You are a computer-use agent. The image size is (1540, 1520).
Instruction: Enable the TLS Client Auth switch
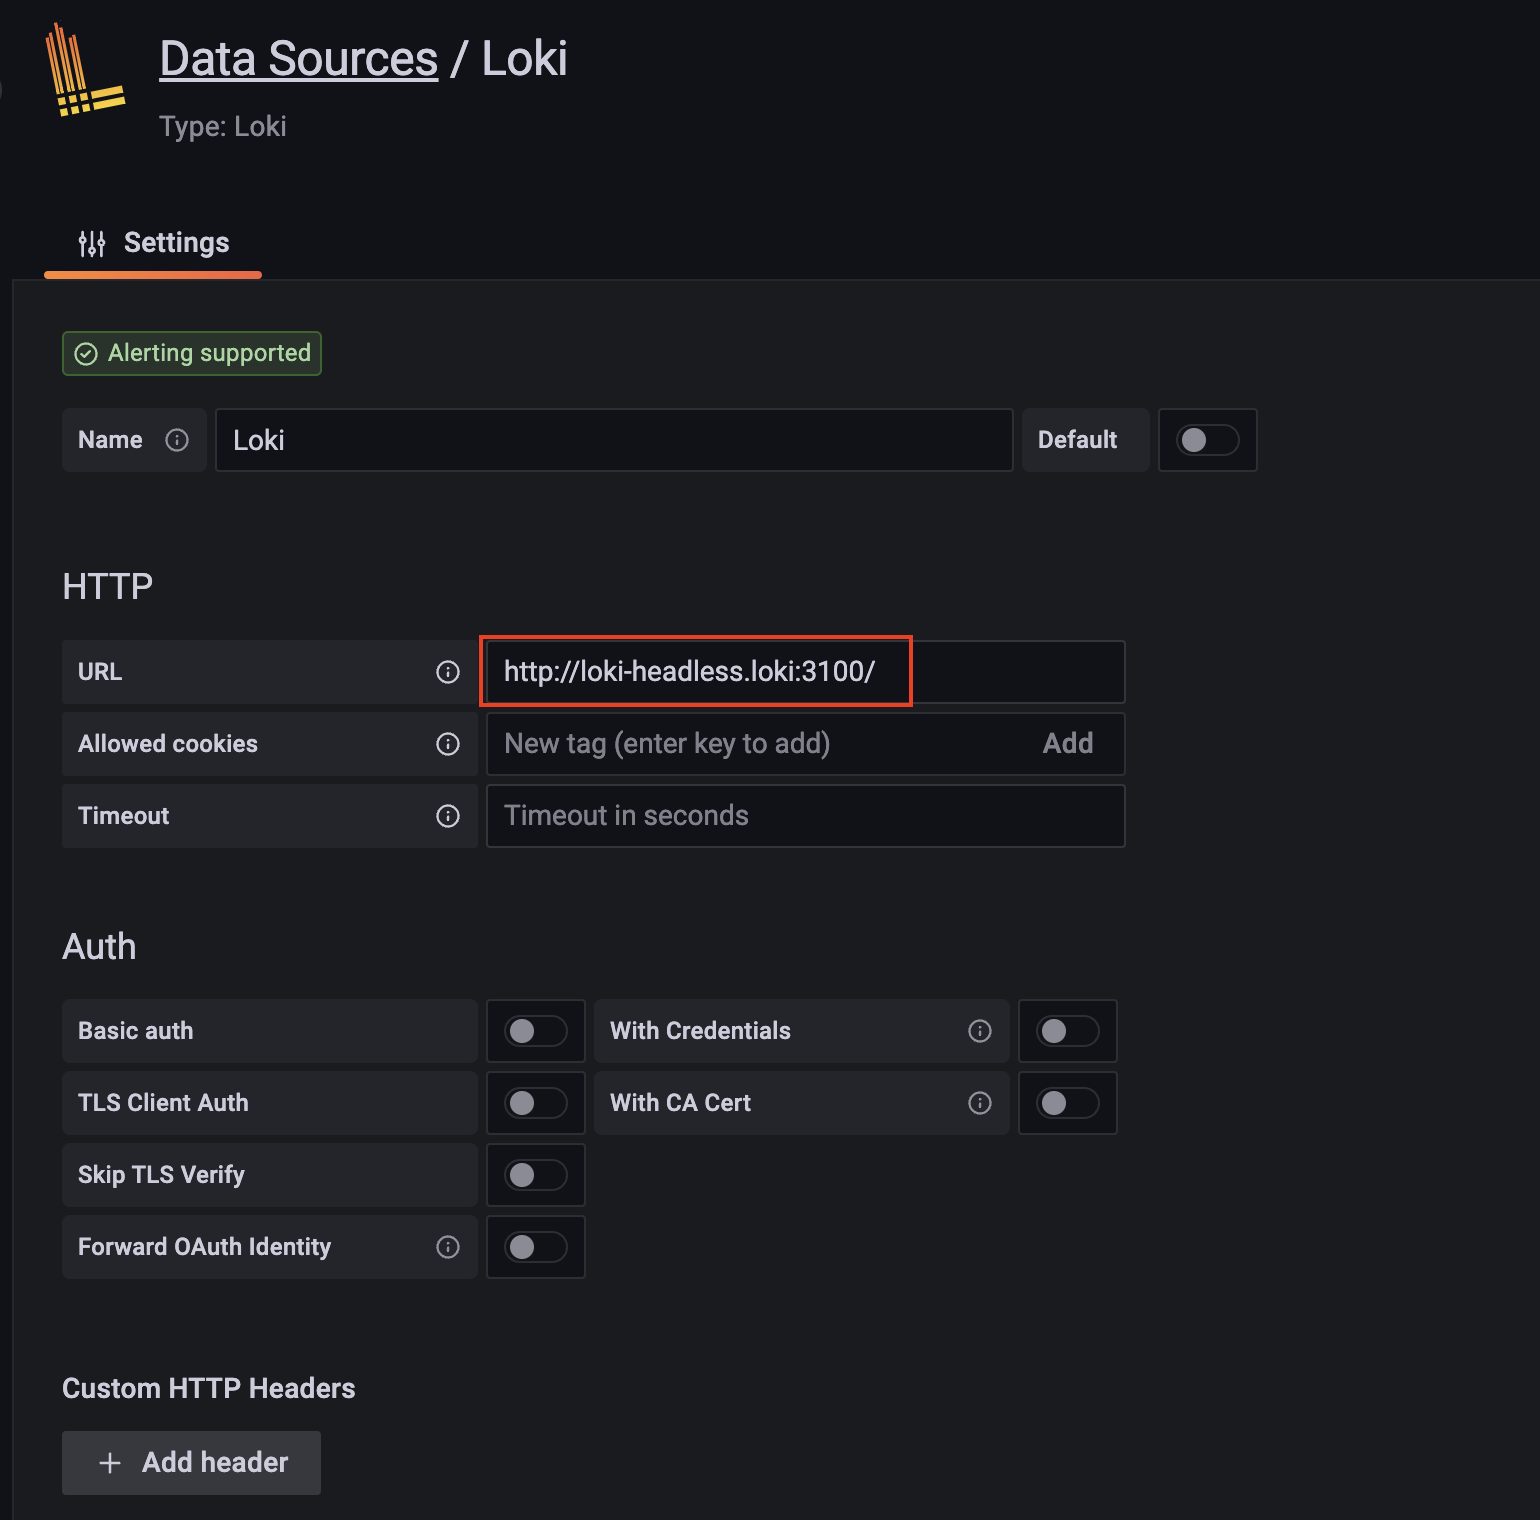[536, 1103]
